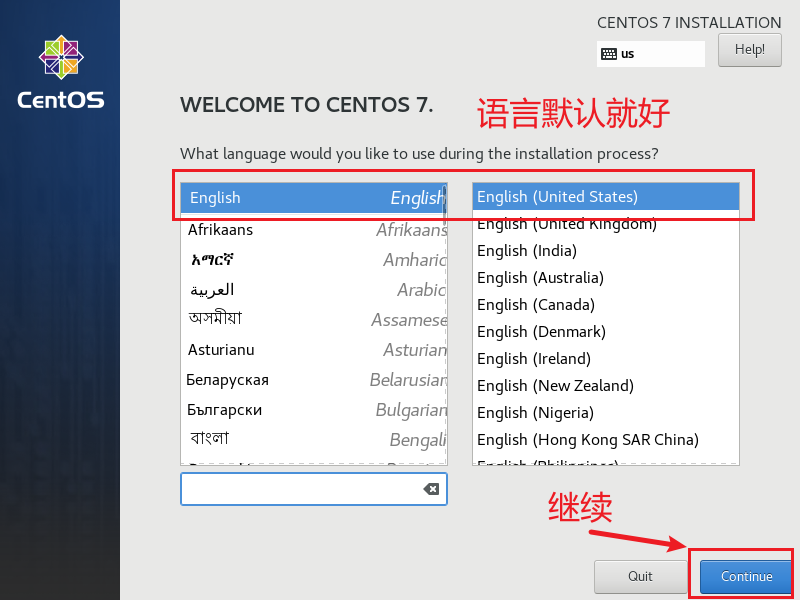The height and width of the screenshot is (600, 800).
Task: Choose English (India) locale
Action: pos(606,251)
